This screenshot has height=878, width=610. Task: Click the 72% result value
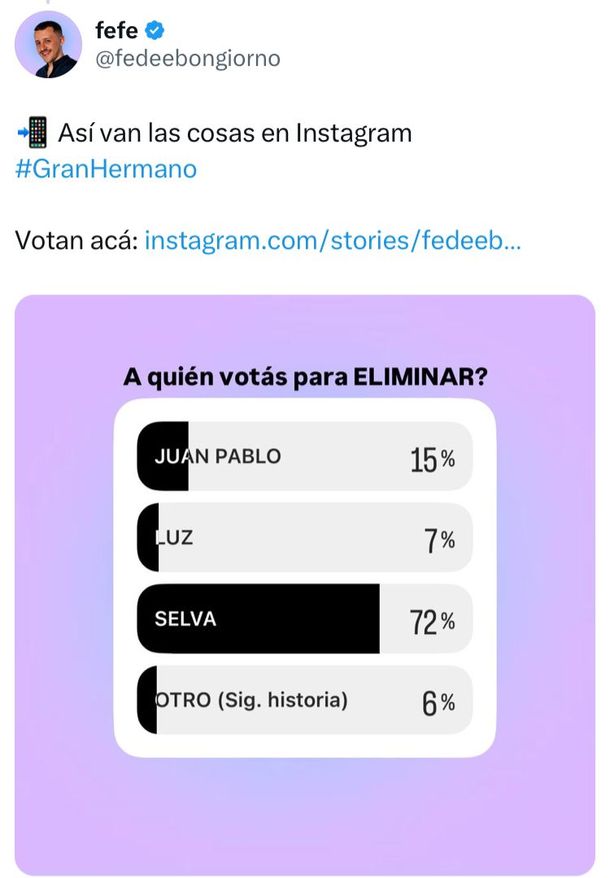coord(432,621)
